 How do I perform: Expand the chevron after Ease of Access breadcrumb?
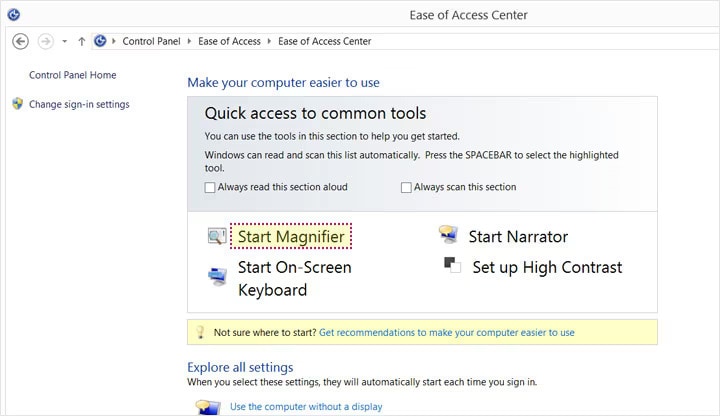point(269,41)
